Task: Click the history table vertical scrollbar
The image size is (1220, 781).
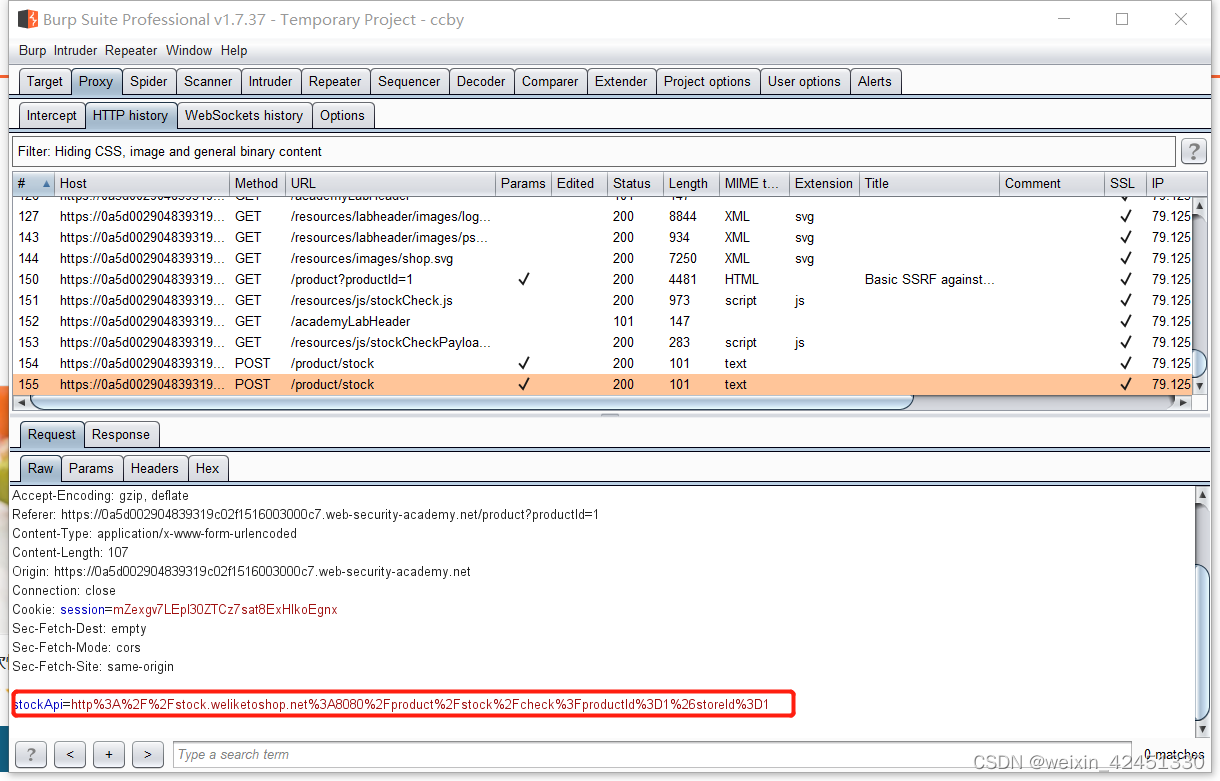Action: (x=1199, y=365)
